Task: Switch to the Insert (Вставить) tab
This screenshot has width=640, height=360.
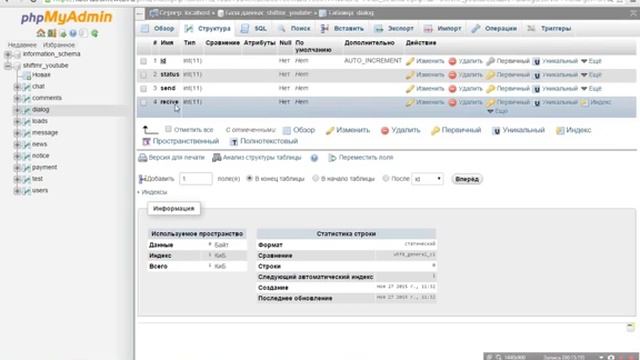Action: click(x=342, y=29)
